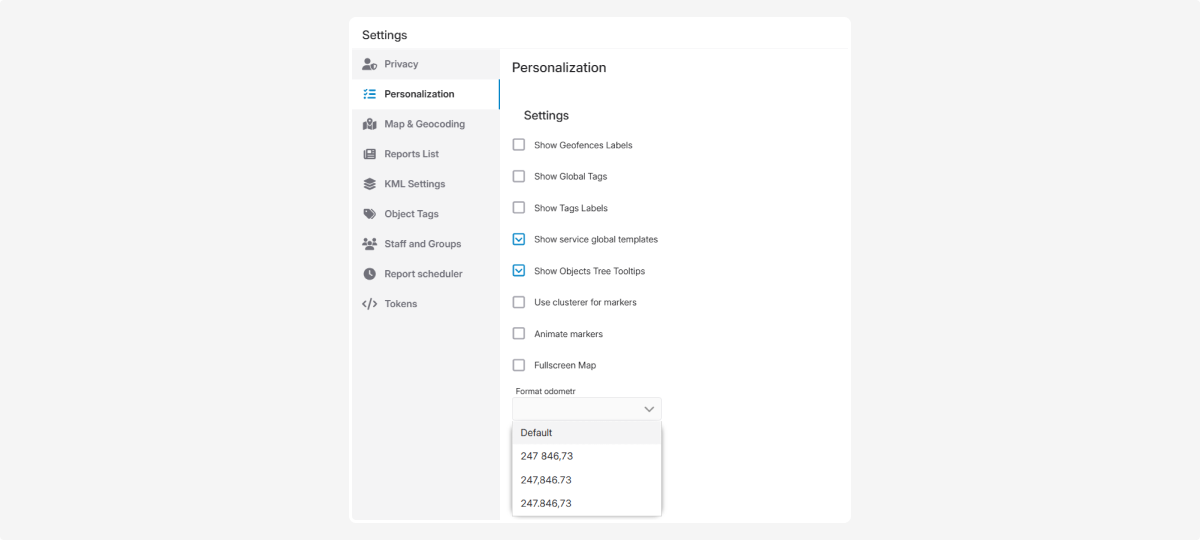Click the Report scheduler clock icon
This screenshot has width=1200, height=540.
pyautogui.click(x=369, y=274)
